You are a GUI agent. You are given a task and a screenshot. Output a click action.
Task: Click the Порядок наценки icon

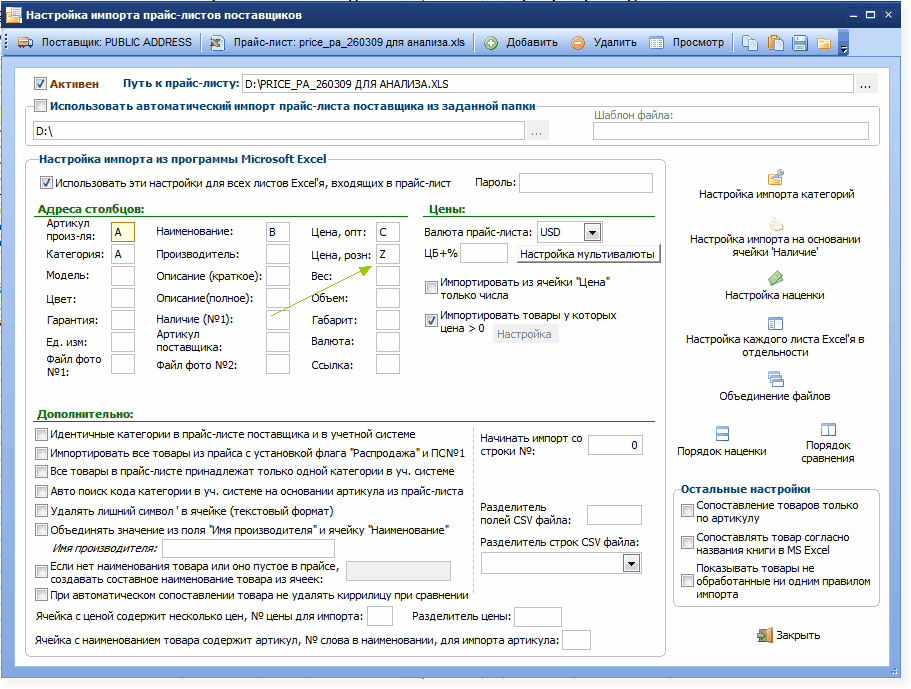click(722, 433)
